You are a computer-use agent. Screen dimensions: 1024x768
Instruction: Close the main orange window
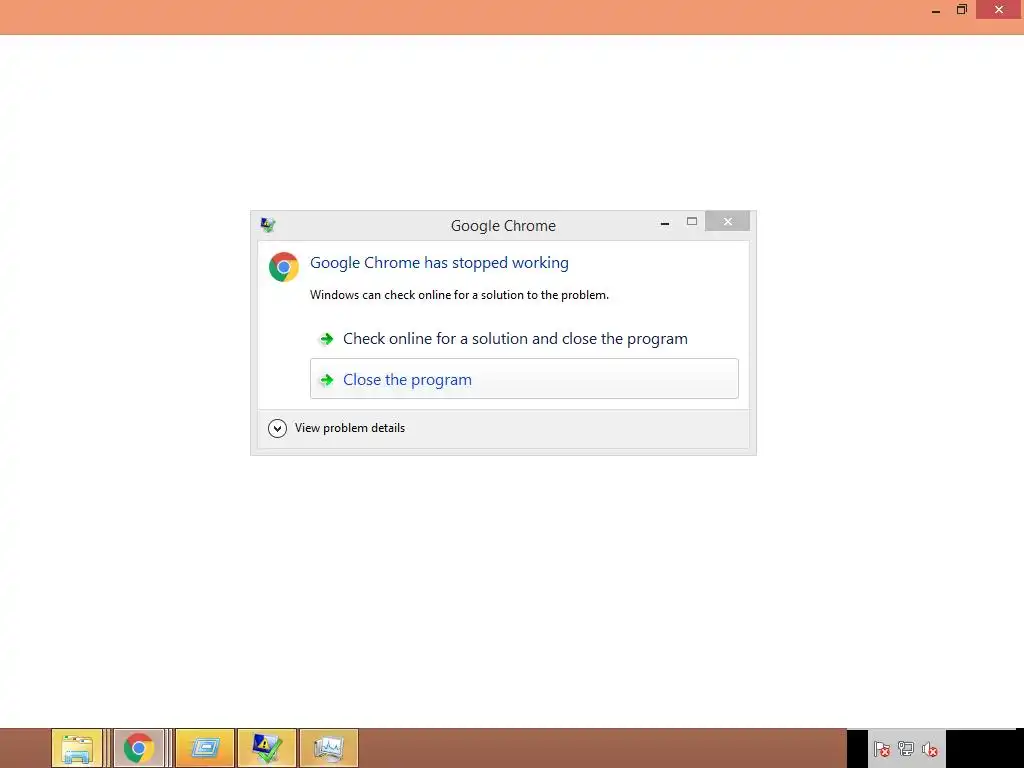coord(999,10)
